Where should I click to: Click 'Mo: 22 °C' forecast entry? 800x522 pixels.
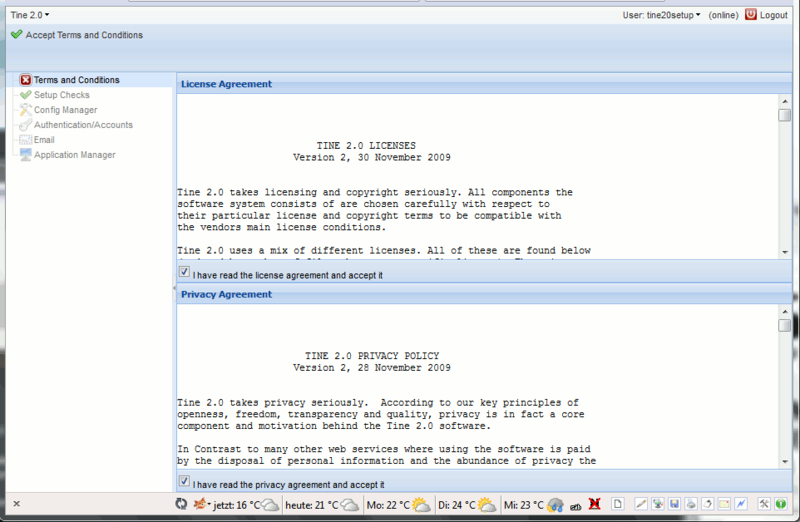pos(398,505)
